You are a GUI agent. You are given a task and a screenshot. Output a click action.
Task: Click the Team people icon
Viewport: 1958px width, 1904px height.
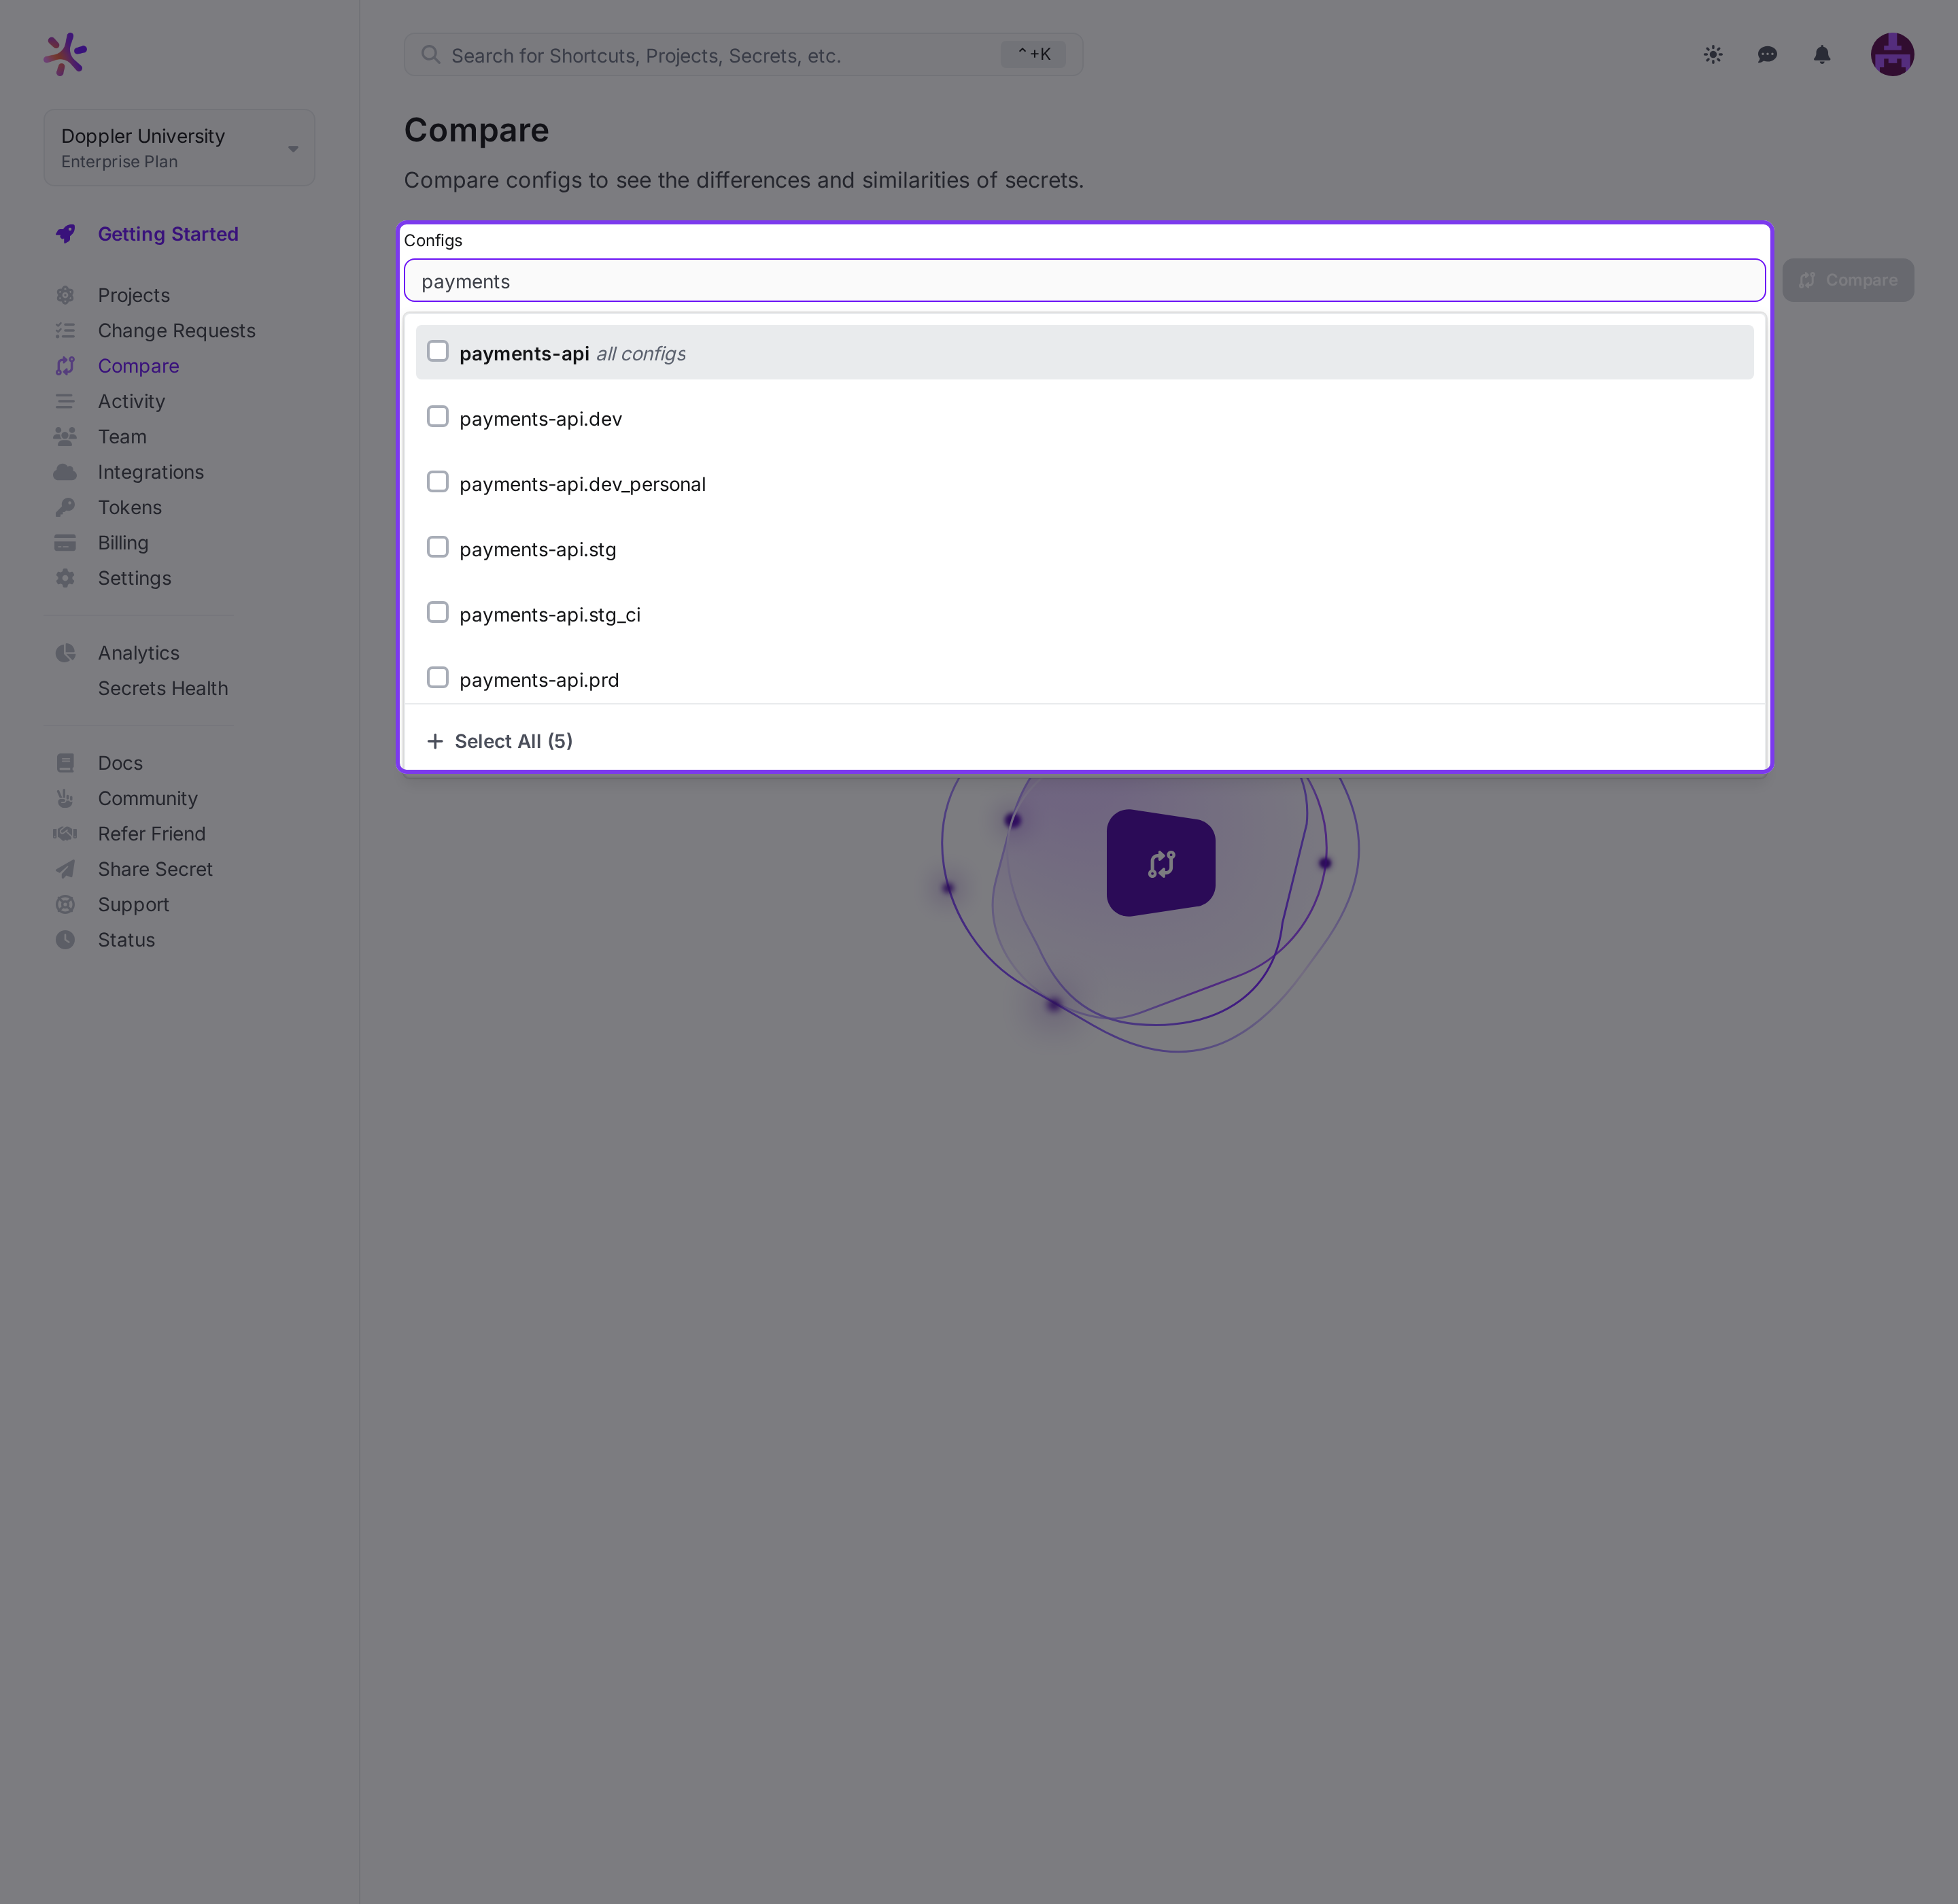(65, 437)
